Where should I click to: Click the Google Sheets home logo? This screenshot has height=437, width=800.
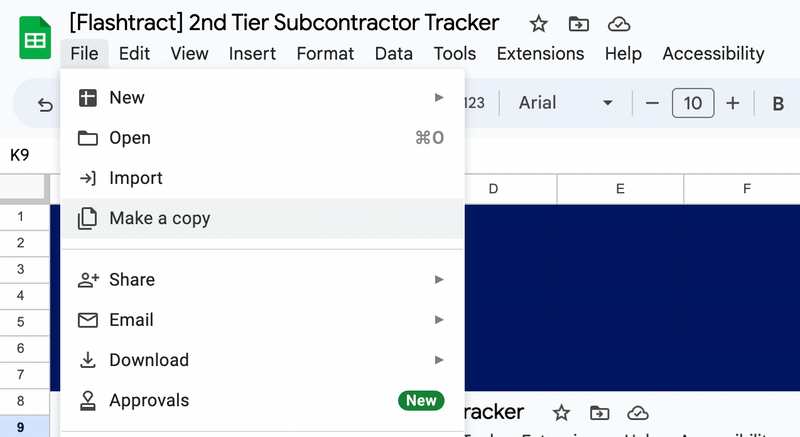35,40
